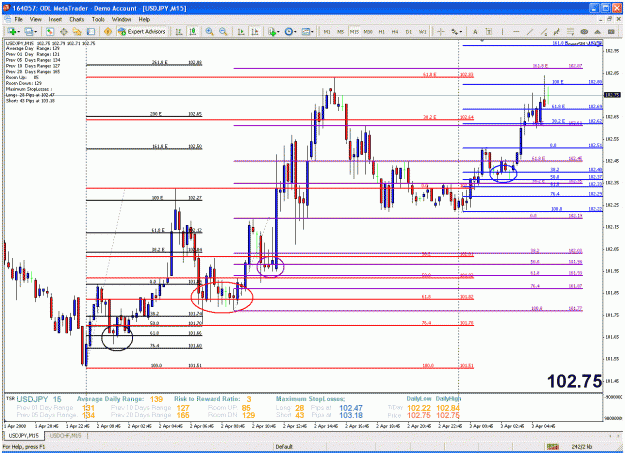This screenshot has width=625, height=453.
Task: Zoom out of the chart
Action: [223, 32]
